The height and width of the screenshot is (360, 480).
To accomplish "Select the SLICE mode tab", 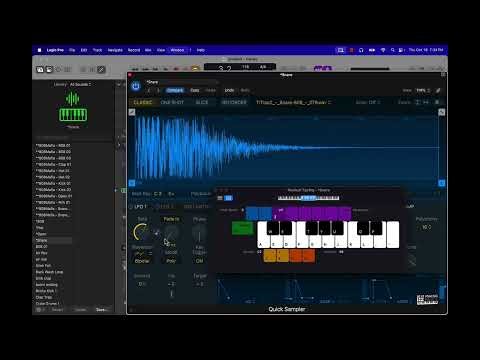I will pos(202,102).
